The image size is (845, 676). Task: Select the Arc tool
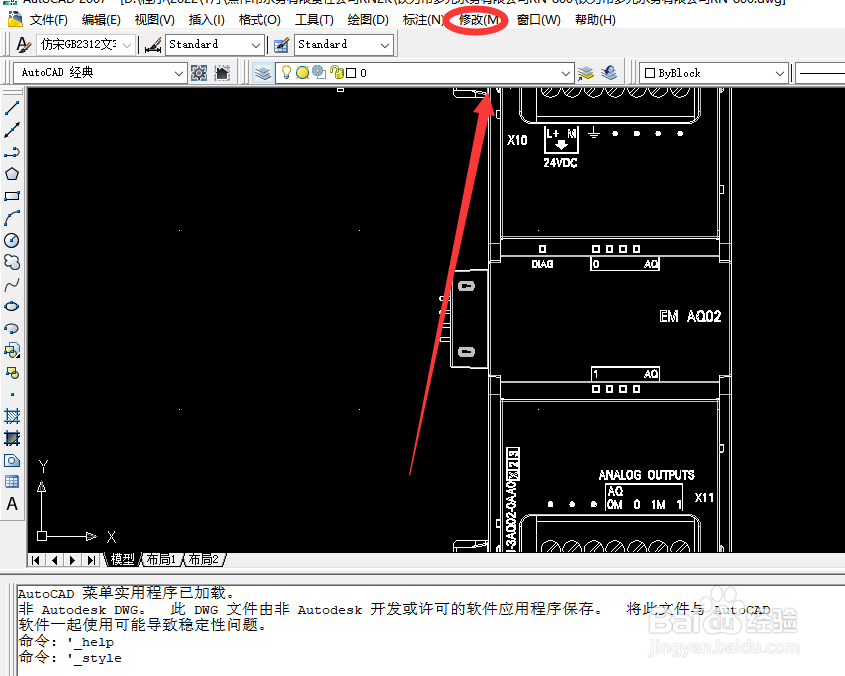click(x=12, y=218)
